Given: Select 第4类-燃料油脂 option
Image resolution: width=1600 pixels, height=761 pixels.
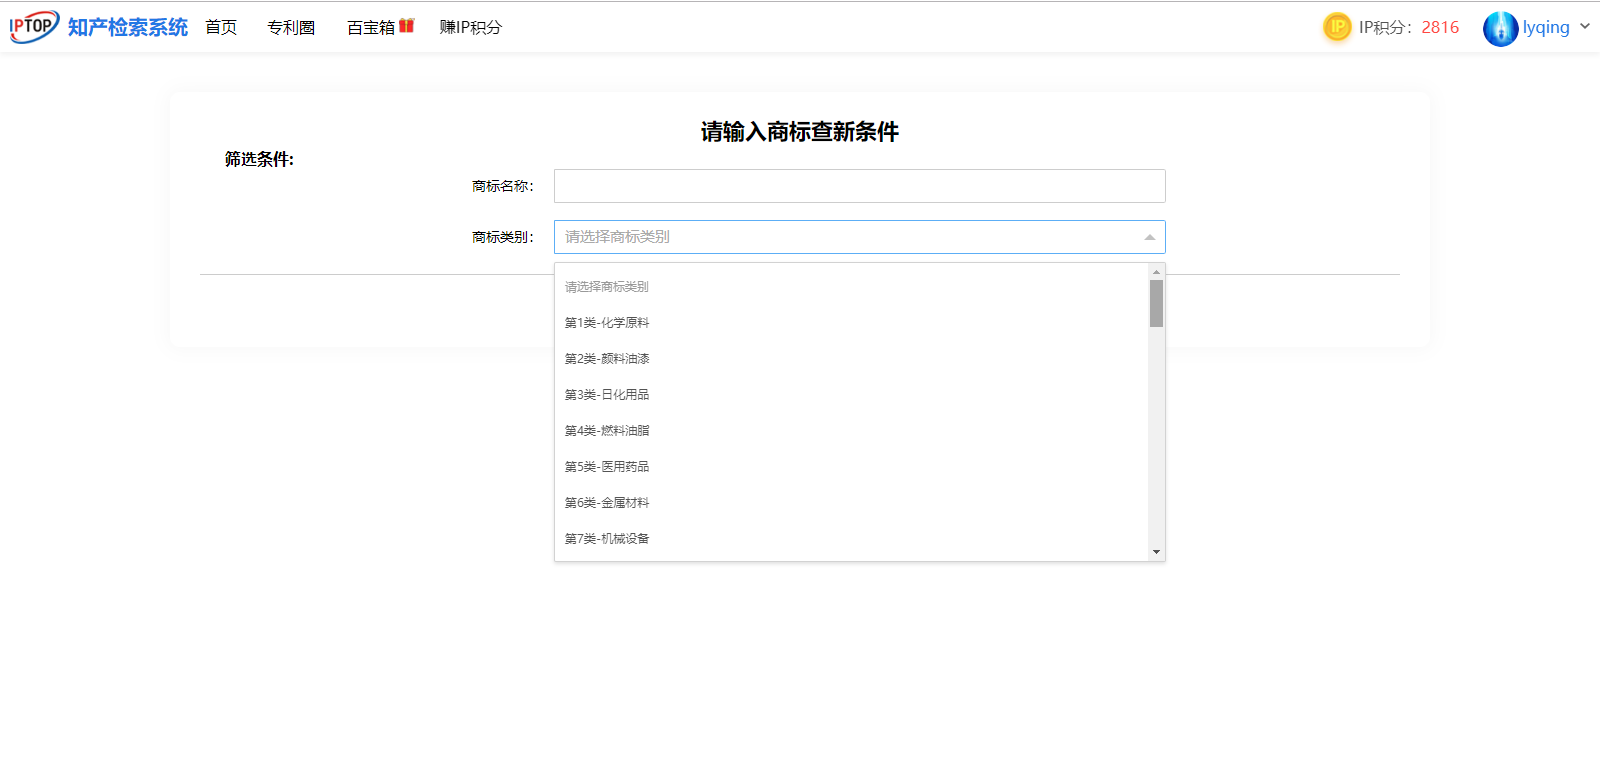Looking at the screenshot, I should (607, 431).
